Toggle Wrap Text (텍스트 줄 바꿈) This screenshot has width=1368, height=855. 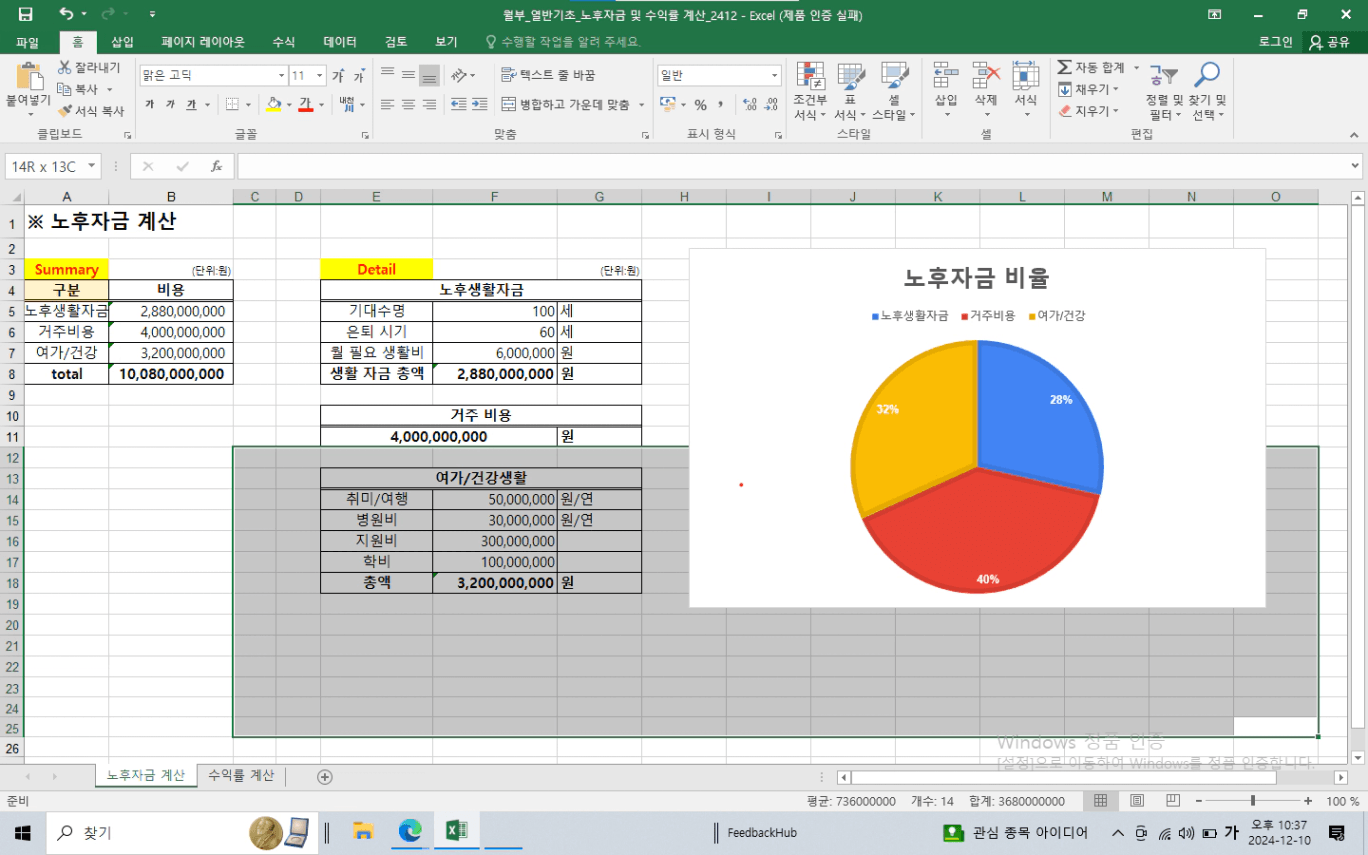click(548, 75)
